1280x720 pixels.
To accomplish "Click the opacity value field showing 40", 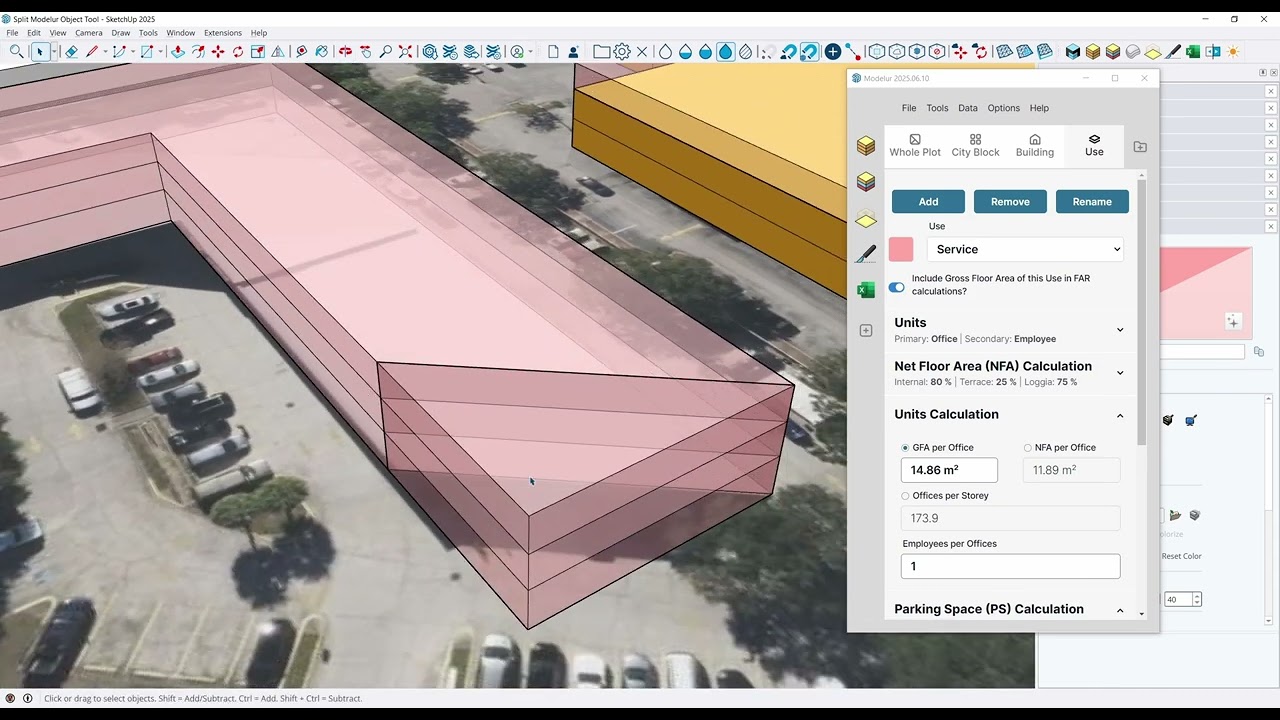I will [1177, 599].
